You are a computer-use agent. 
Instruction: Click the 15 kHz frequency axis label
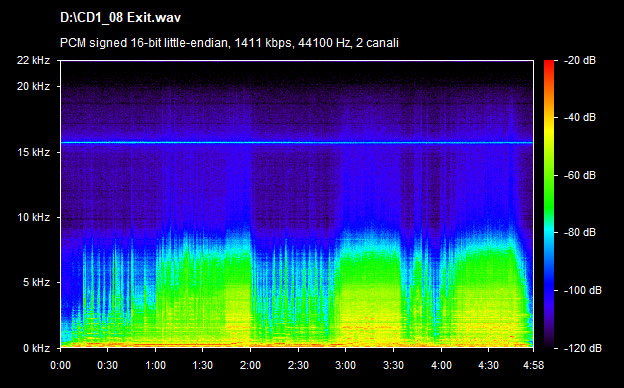[x=33, y=152]
